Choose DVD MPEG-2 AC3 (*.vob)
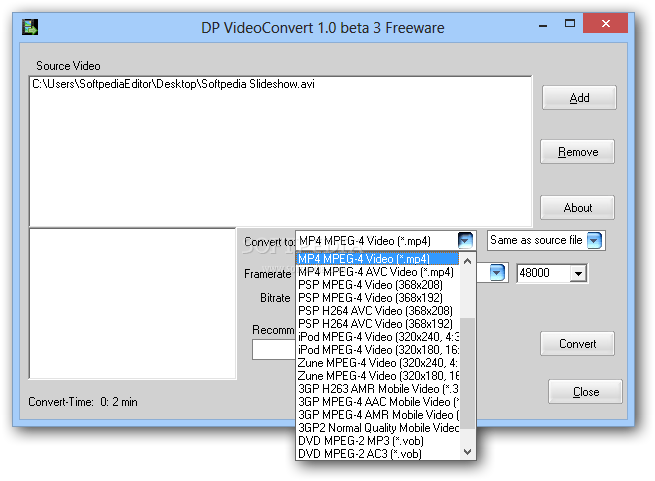 click(x=377, y=453)
